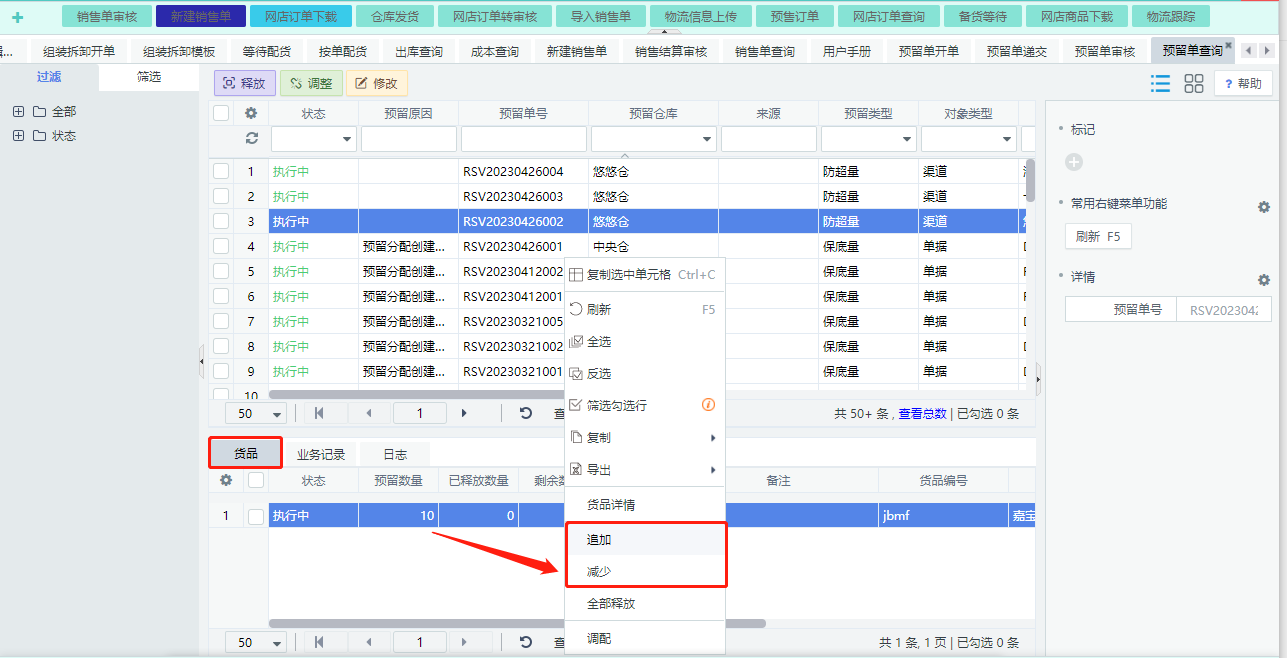Viewport: 1287px width, 658px height.
Task: Expand 状态 tree node
Action: (18, 135)
